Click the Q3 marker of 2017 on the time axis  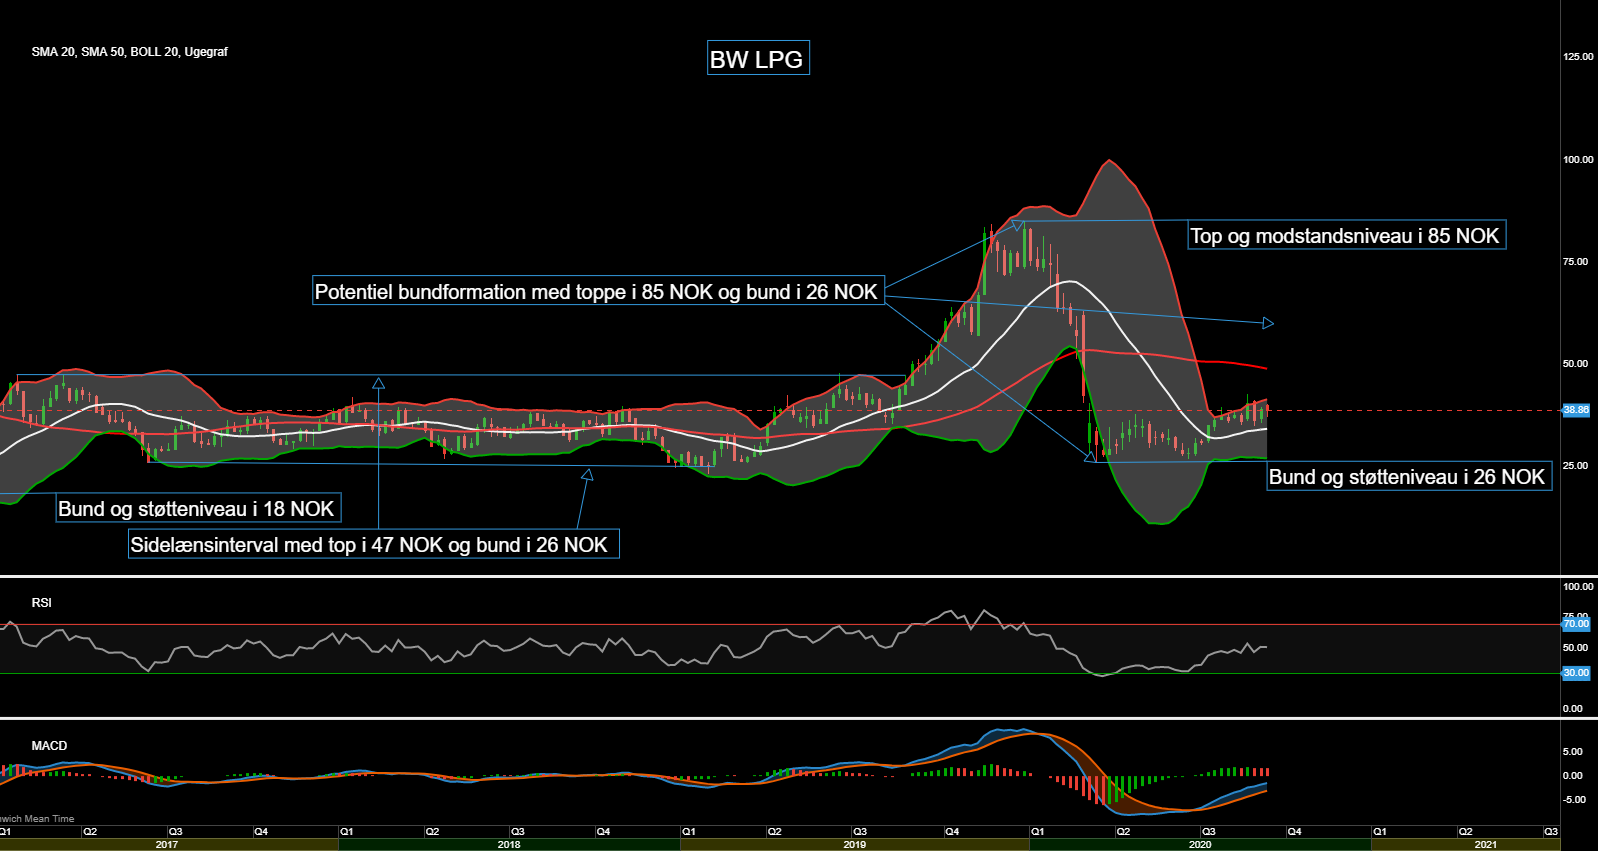[x=176, y=832]
